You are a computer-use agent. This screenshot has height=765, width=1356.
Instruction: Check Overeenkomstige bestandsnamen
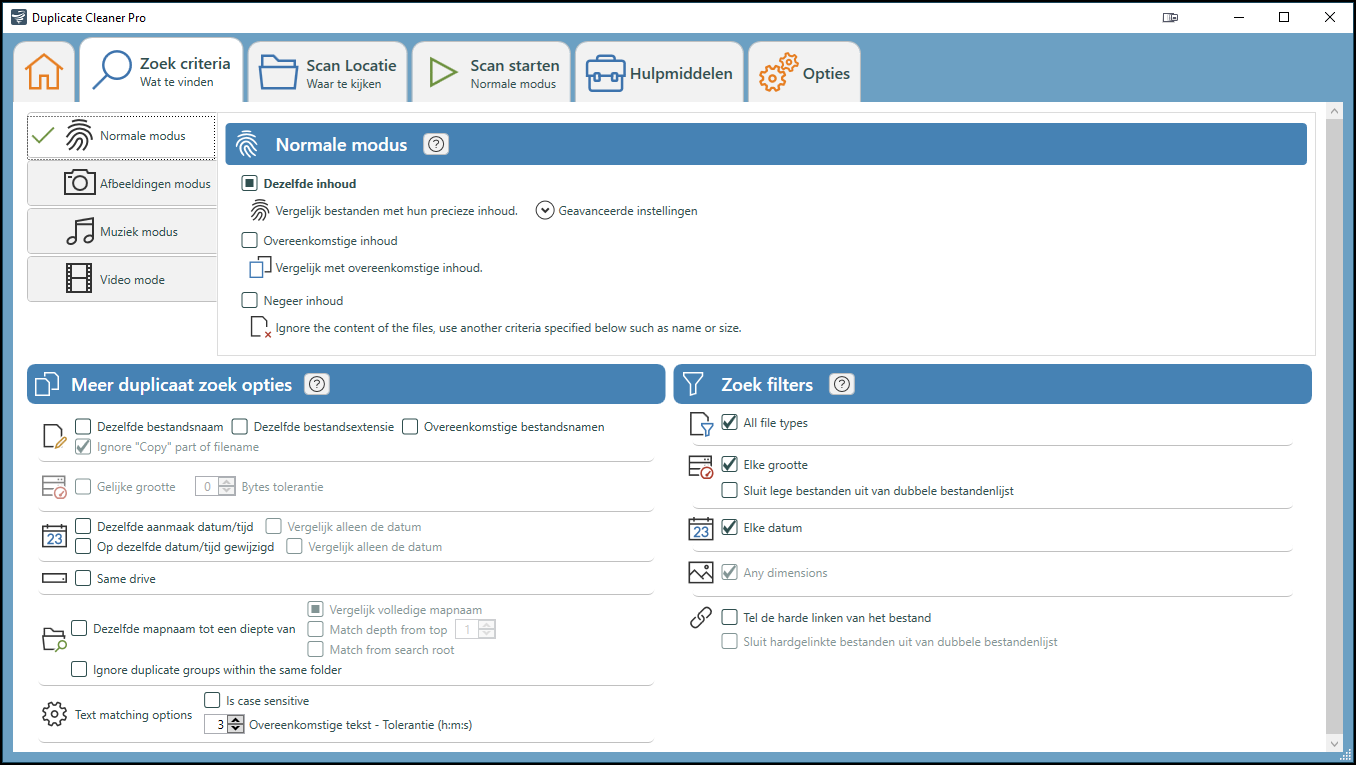click(410, 427)
